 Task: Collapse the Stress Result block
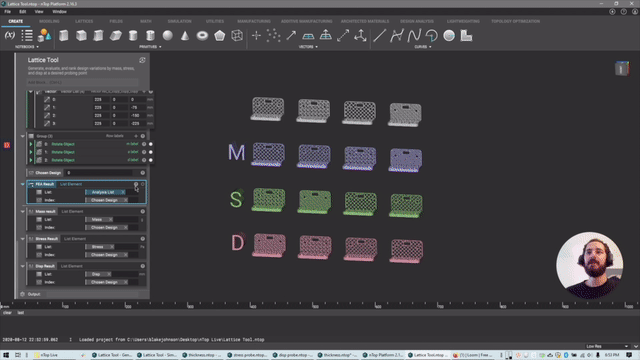22,239
